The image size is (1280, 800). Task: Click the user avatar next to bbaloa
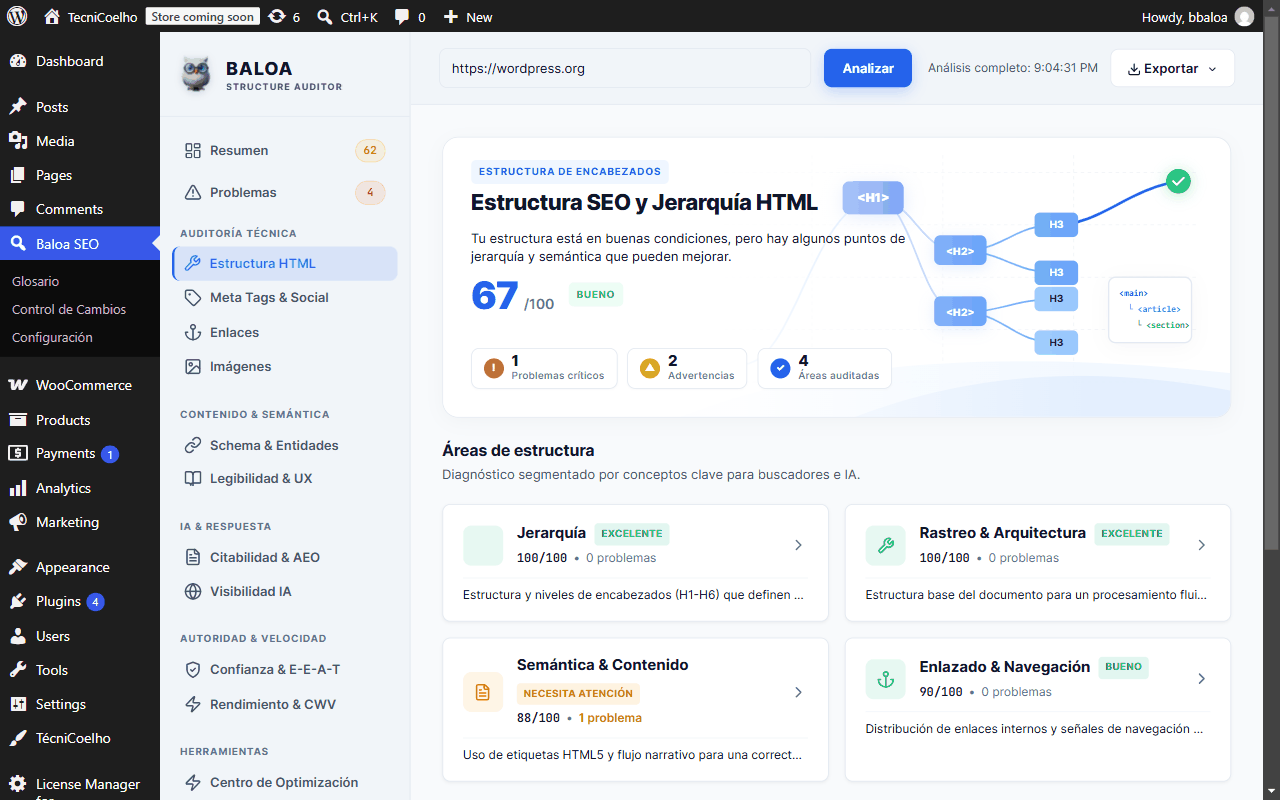tap(1244, 16)
